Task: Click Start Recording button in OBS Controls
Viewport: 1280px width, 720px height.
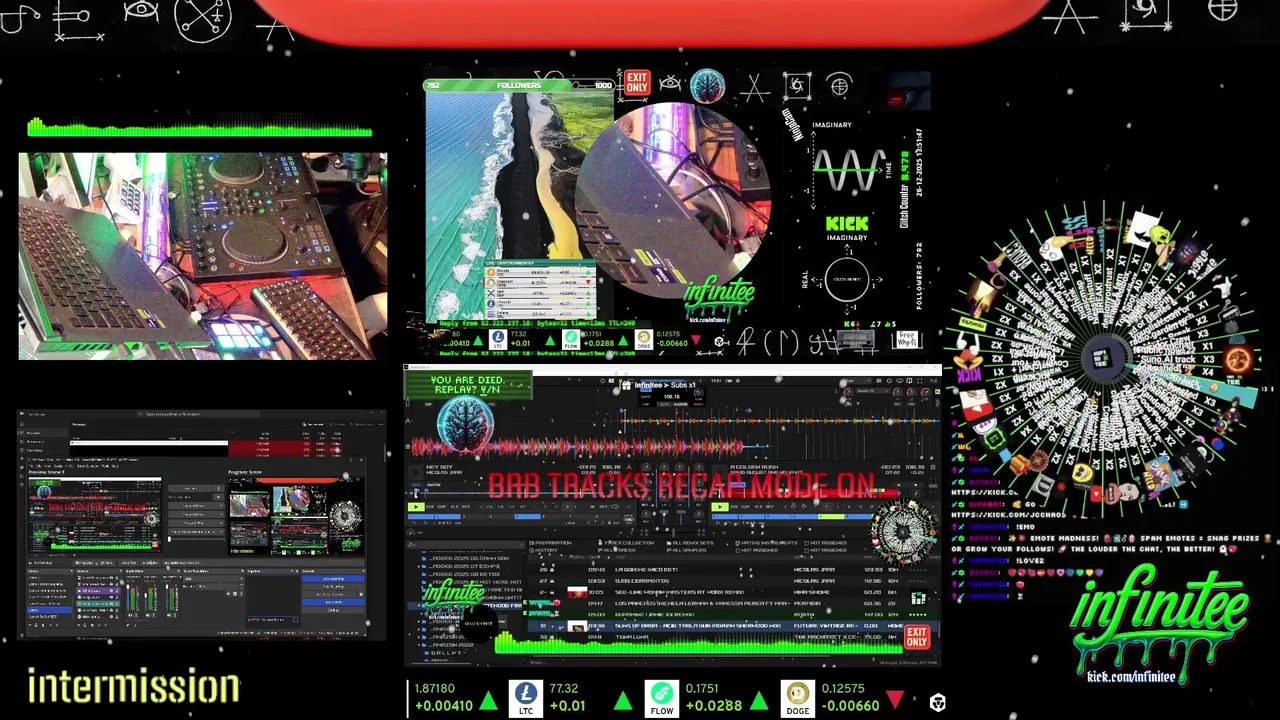Action: (x=333, y=586)
